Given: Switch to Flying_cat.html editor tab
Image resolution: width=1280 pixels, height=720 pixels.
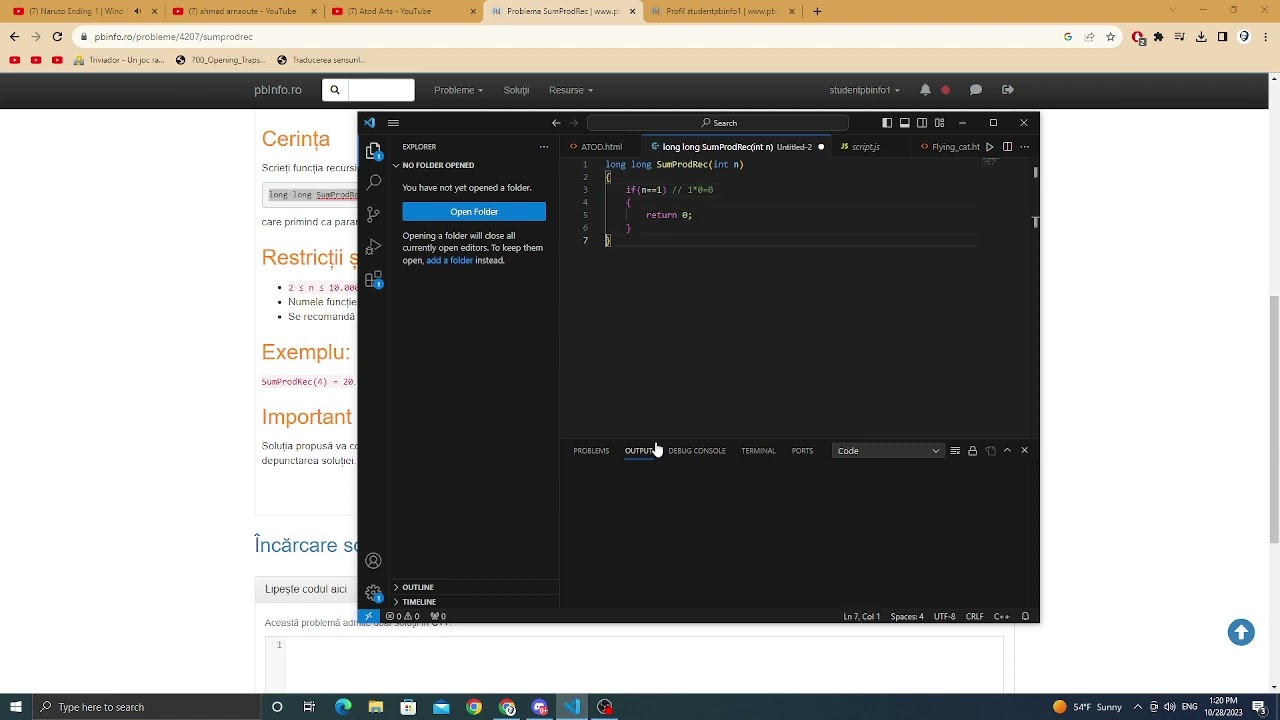Looking at the screenshot, I should (x=950, y=147).
